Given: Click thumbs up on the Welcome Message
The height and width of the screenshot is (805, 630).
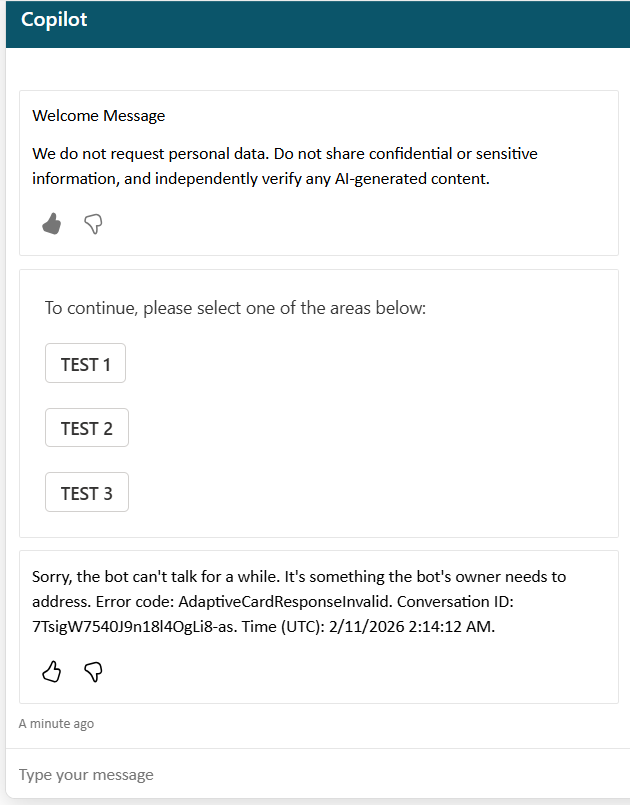Looking at the screenshot, I should click(x=51, y=224).
